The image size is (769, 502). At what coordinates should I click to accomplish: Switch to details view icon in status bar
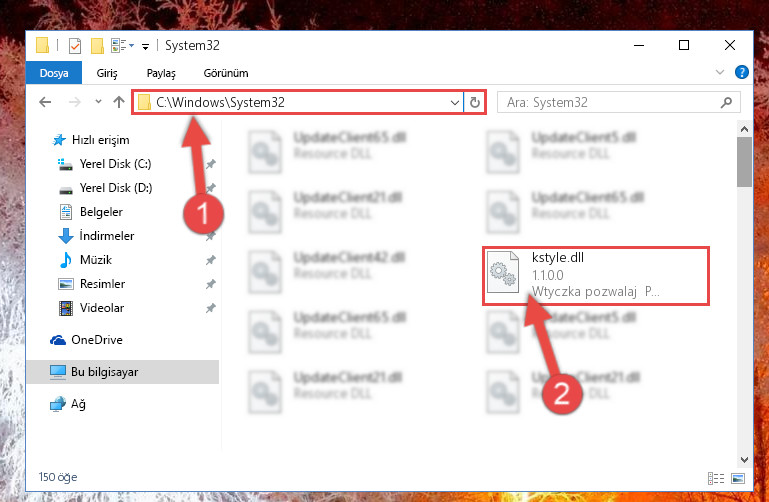pyautogui.click(x=716, y=478)
